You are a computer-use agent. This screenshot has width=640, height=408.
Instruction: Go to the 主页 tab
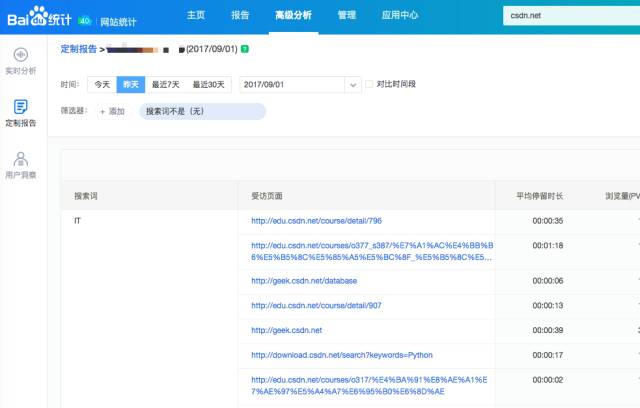point(196,16)
